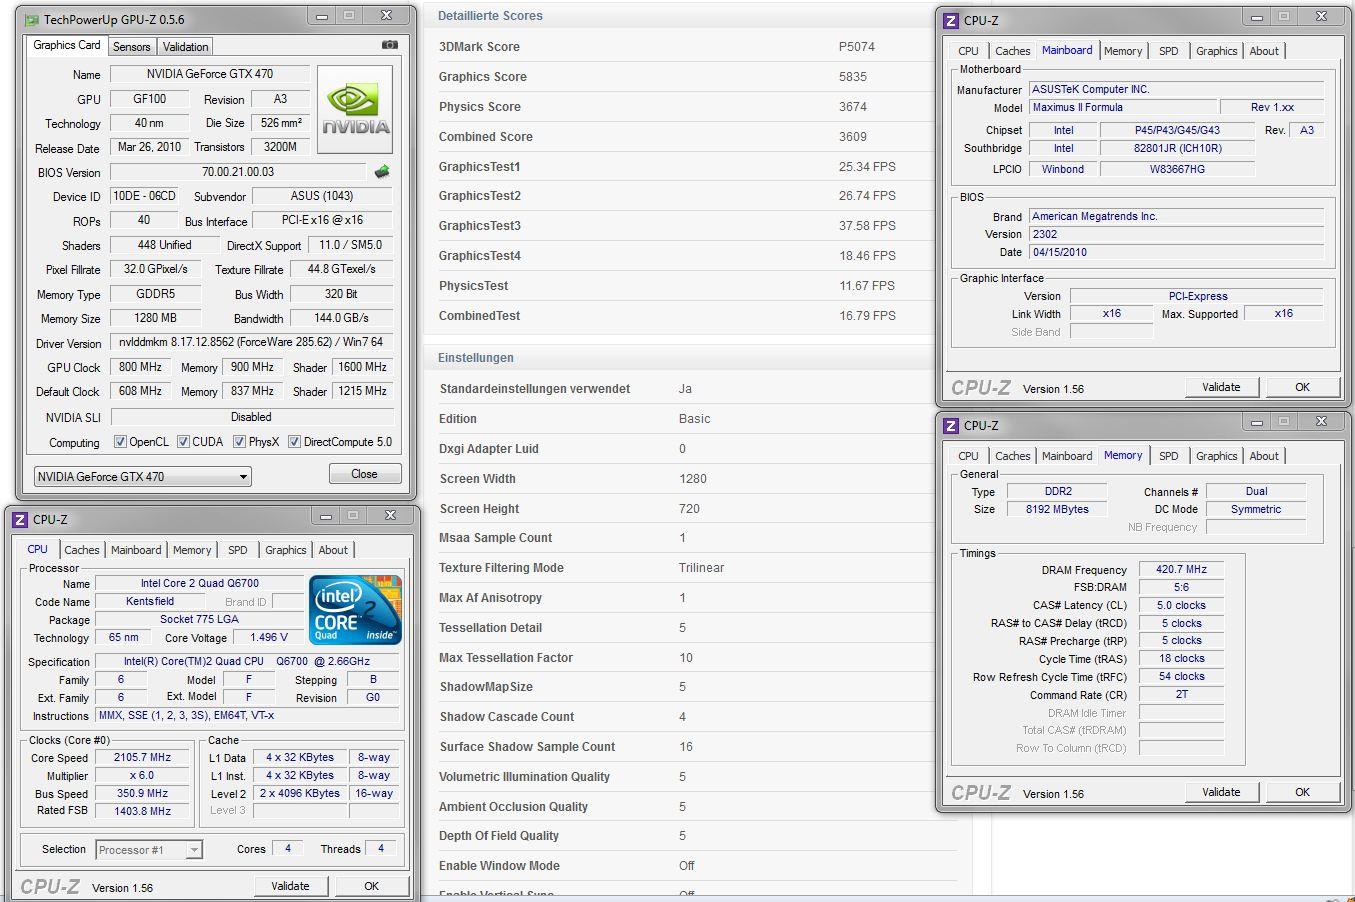Click the DRAM Frequency 420.7 MHz value

point(1181,569)
